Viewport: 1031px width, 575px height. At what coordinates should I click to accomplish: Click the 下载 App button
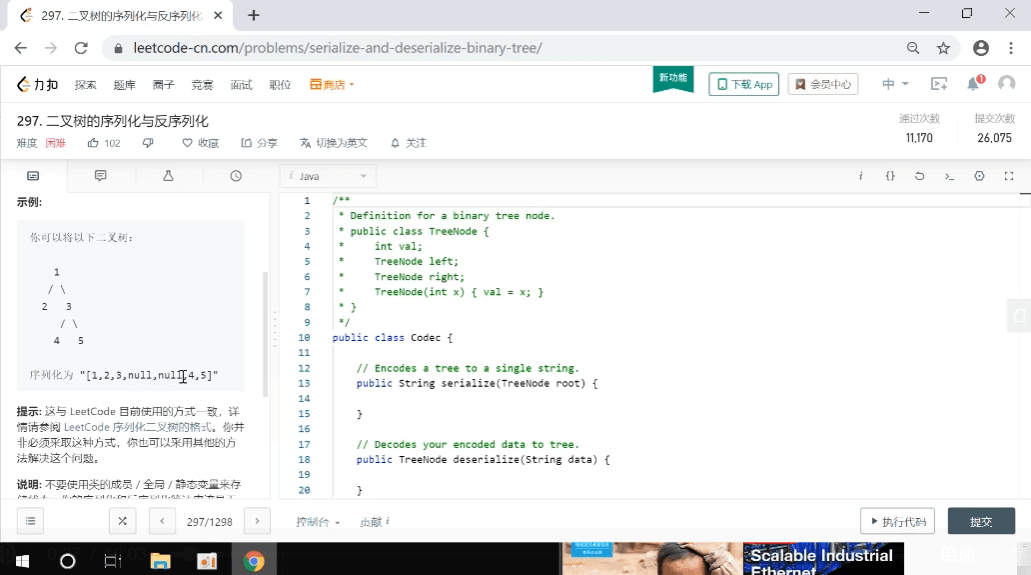pyautogui.click(x=744, y=84)
